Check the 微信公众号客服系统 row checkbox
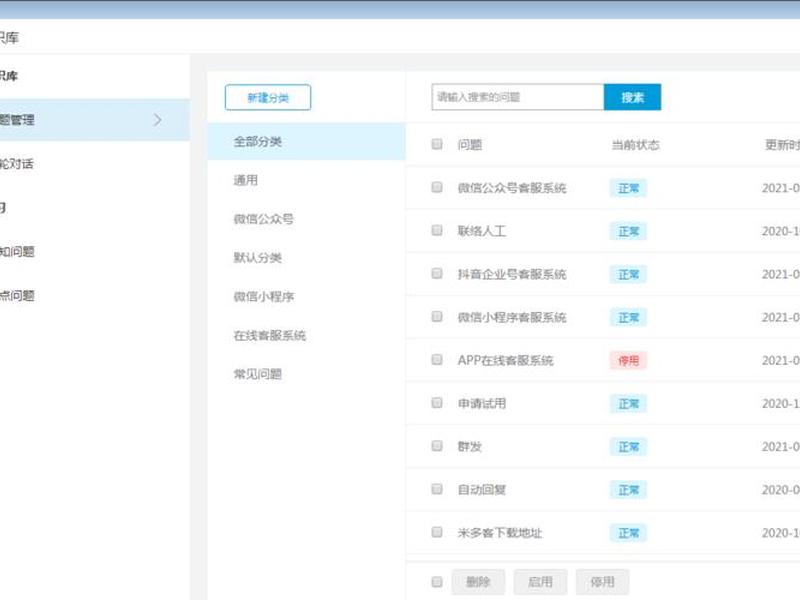This screenshot has width=800, height=600. pos(437,187)
